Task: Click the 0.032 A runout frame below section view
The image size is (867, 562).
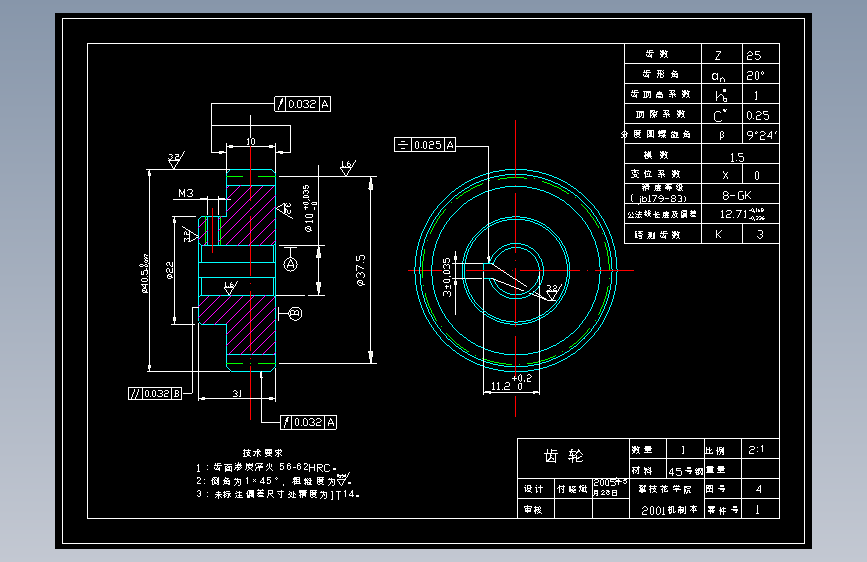Action: coord(308,422)
